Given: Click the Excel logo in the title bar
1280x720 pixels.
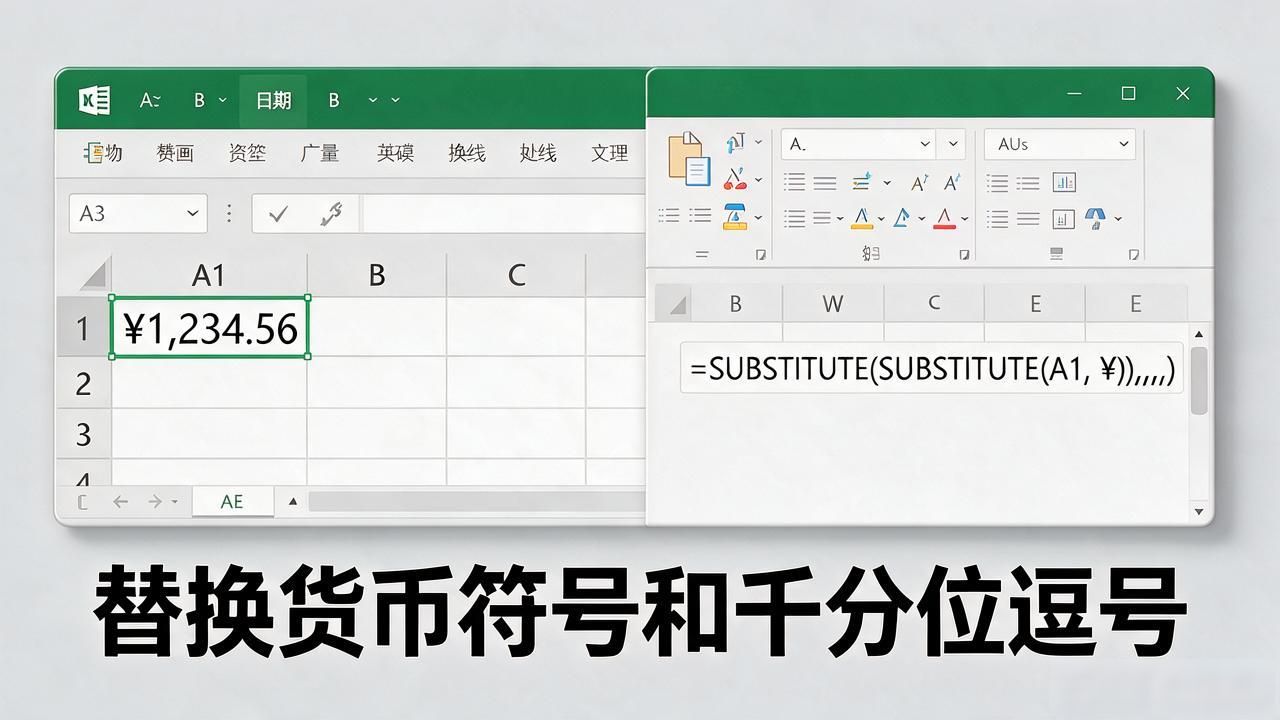Looking at the screenshot, I should [95, 100].
